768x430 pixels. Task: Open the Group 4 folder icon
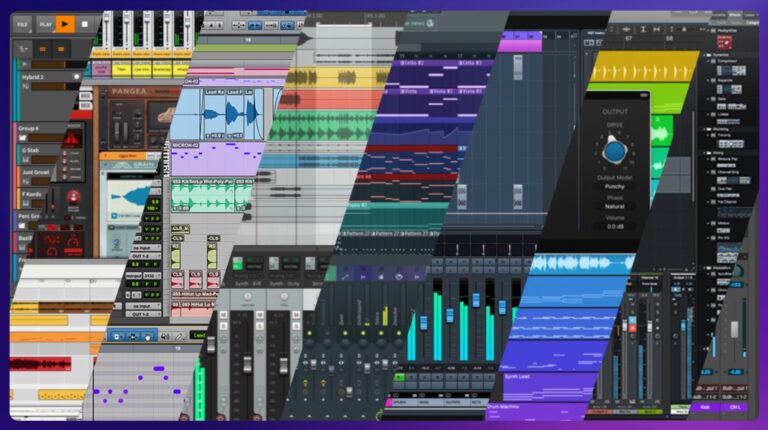(23, 138)
